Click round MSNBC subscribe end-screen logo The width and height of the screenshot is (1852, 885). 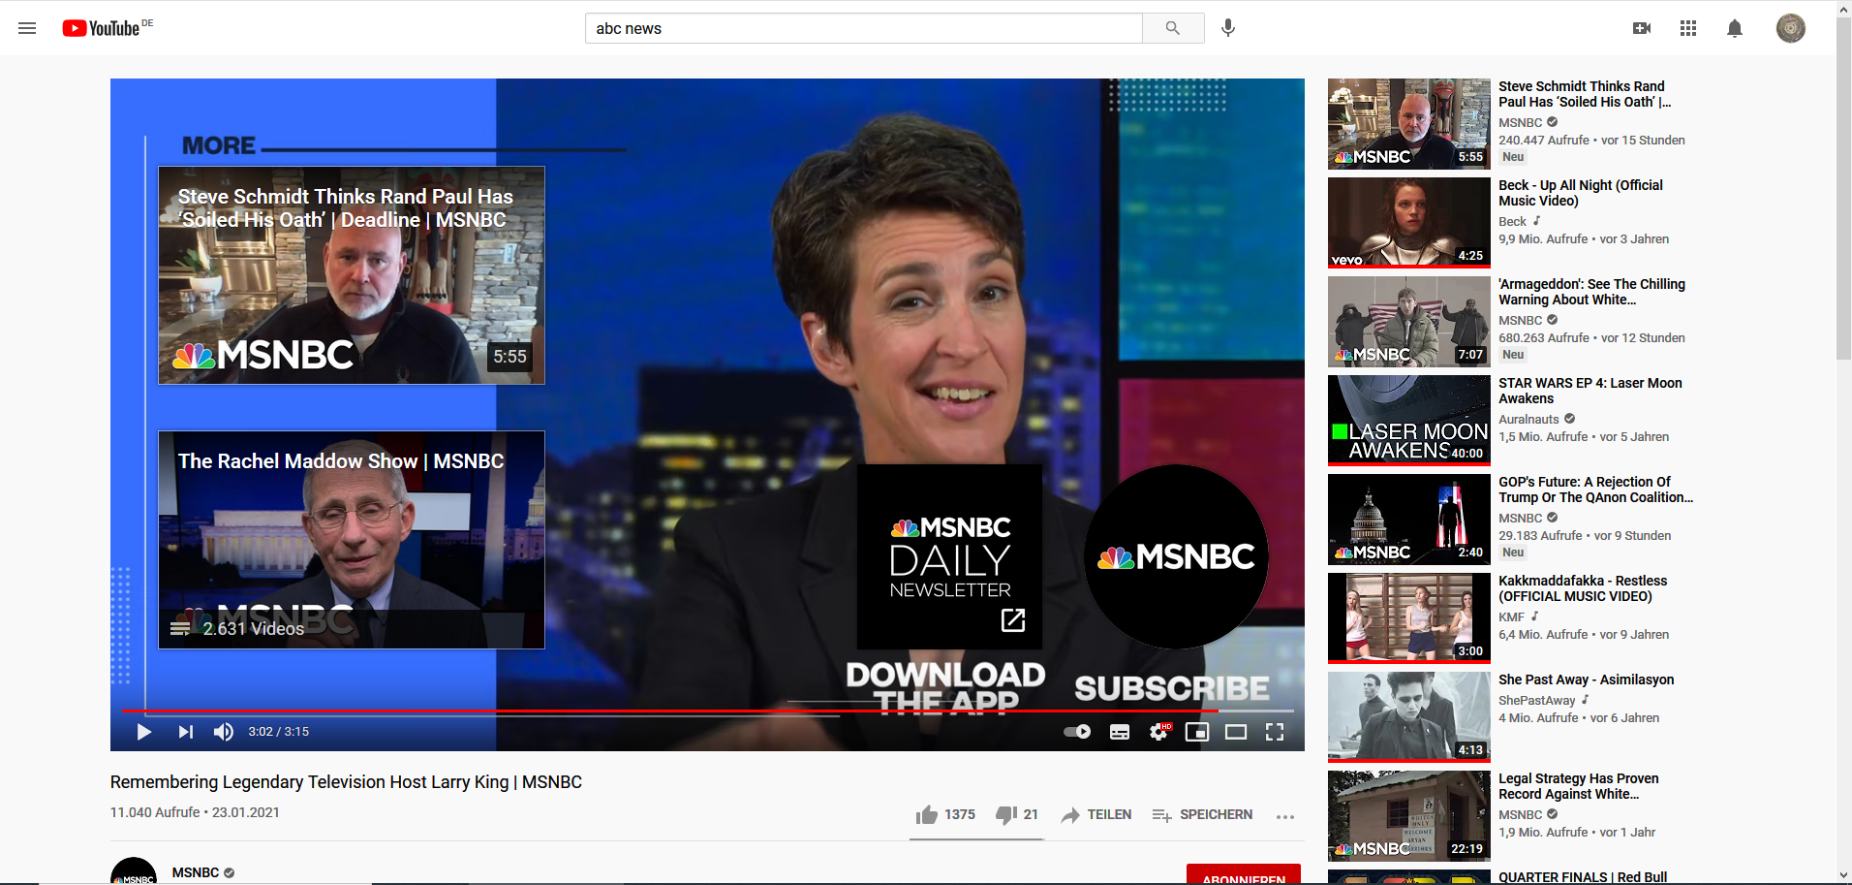click(1177, 556)
